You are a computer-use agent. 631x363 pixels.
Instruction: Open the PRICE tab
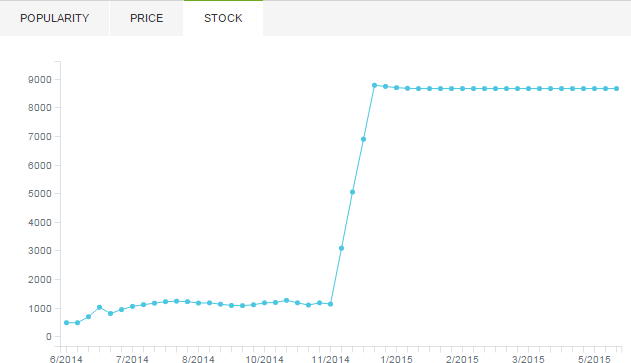146,18
